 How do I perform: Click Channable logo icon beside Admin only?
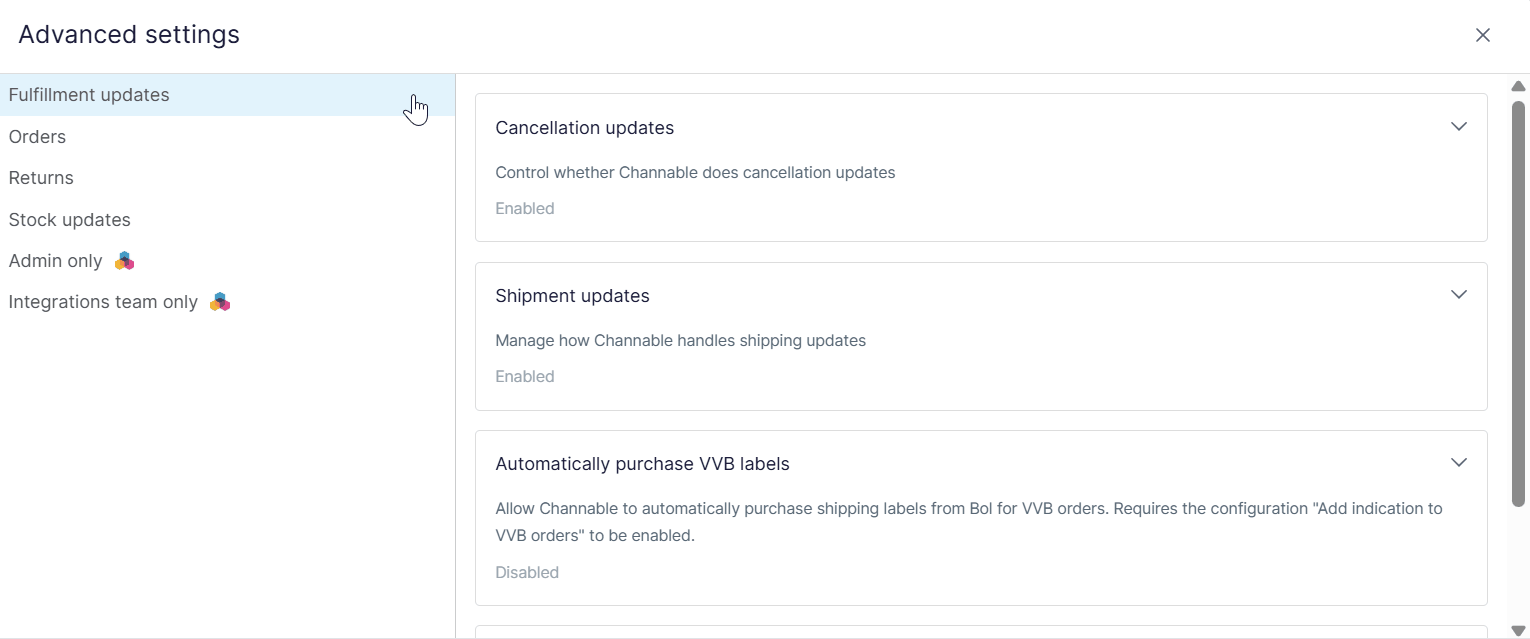[124, 261]
